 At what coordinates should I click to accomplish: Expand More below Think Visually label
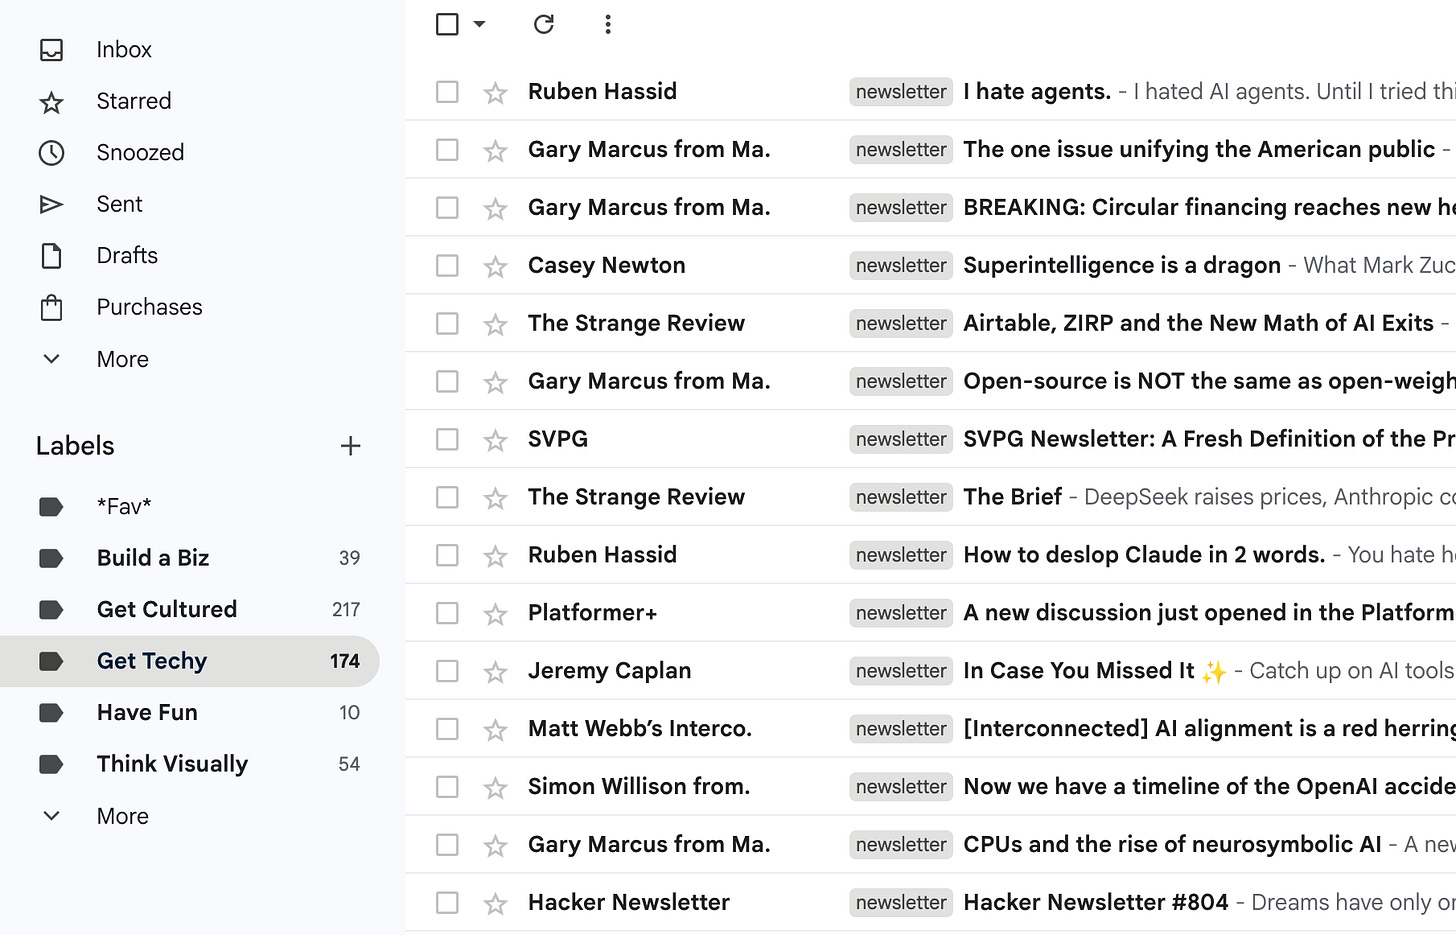point(122,816)
